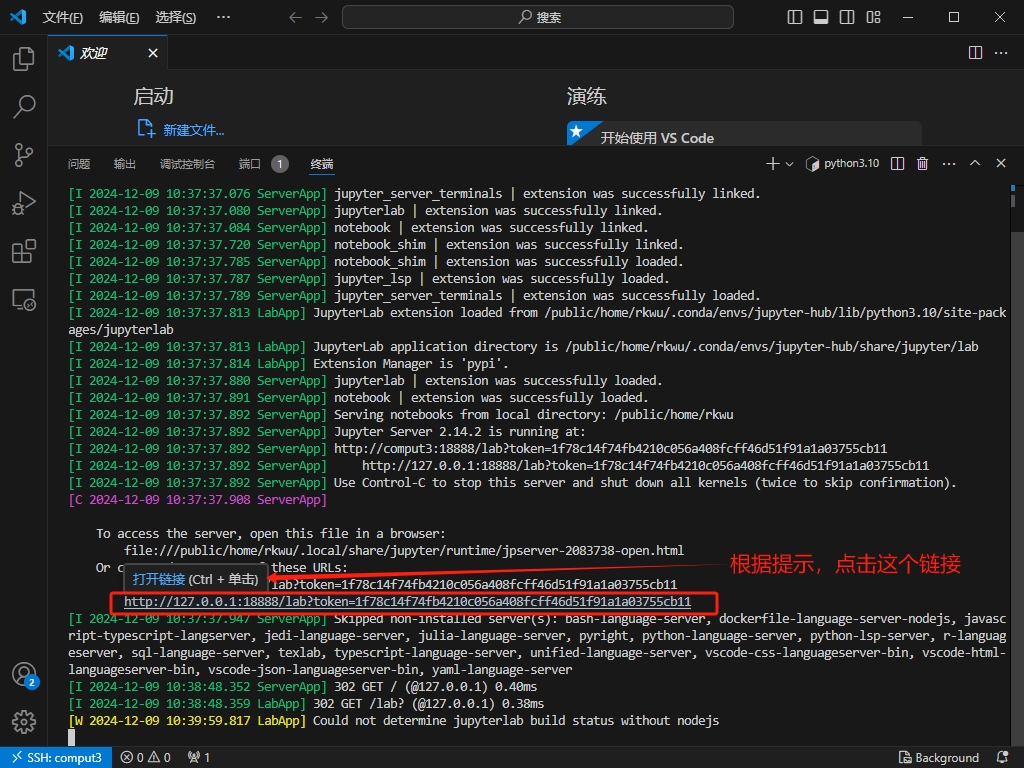Show errors and warnings from status bar
1024x768 pixels.
pos(146,757)
